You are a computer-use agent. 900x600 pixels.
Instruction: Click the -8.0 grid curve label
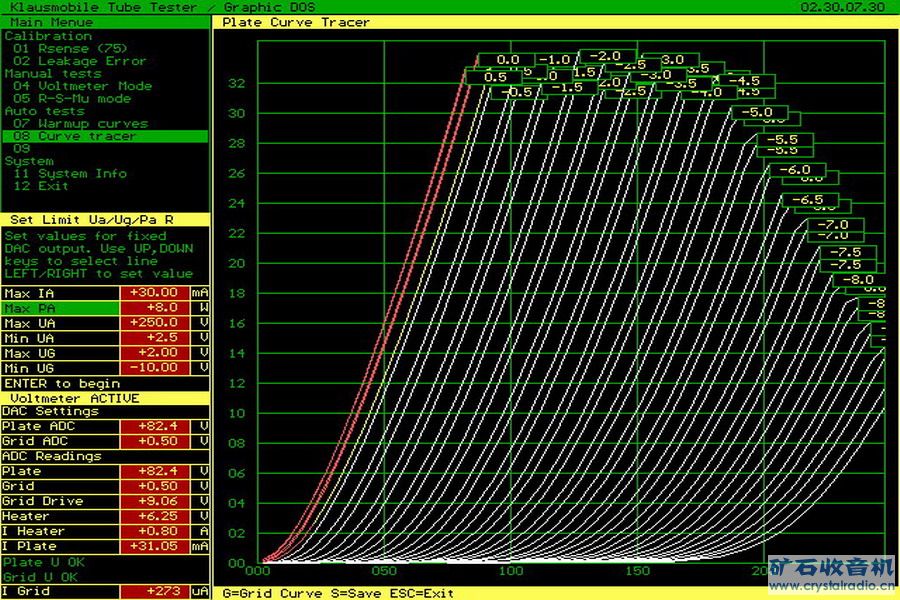pyautogui.click(x=859, y=280)
